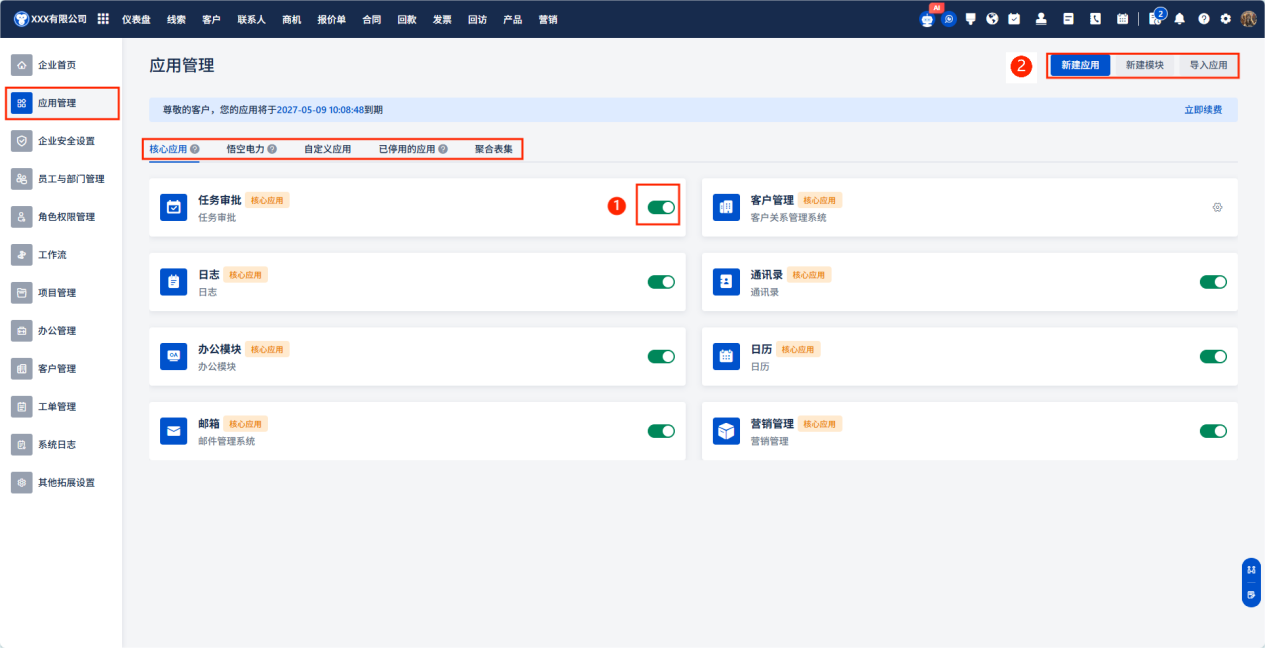This screenshot has height=648, width=1265.
Task: Toggle the 任务审批 application switch
Action: click(x=661, y=207)
